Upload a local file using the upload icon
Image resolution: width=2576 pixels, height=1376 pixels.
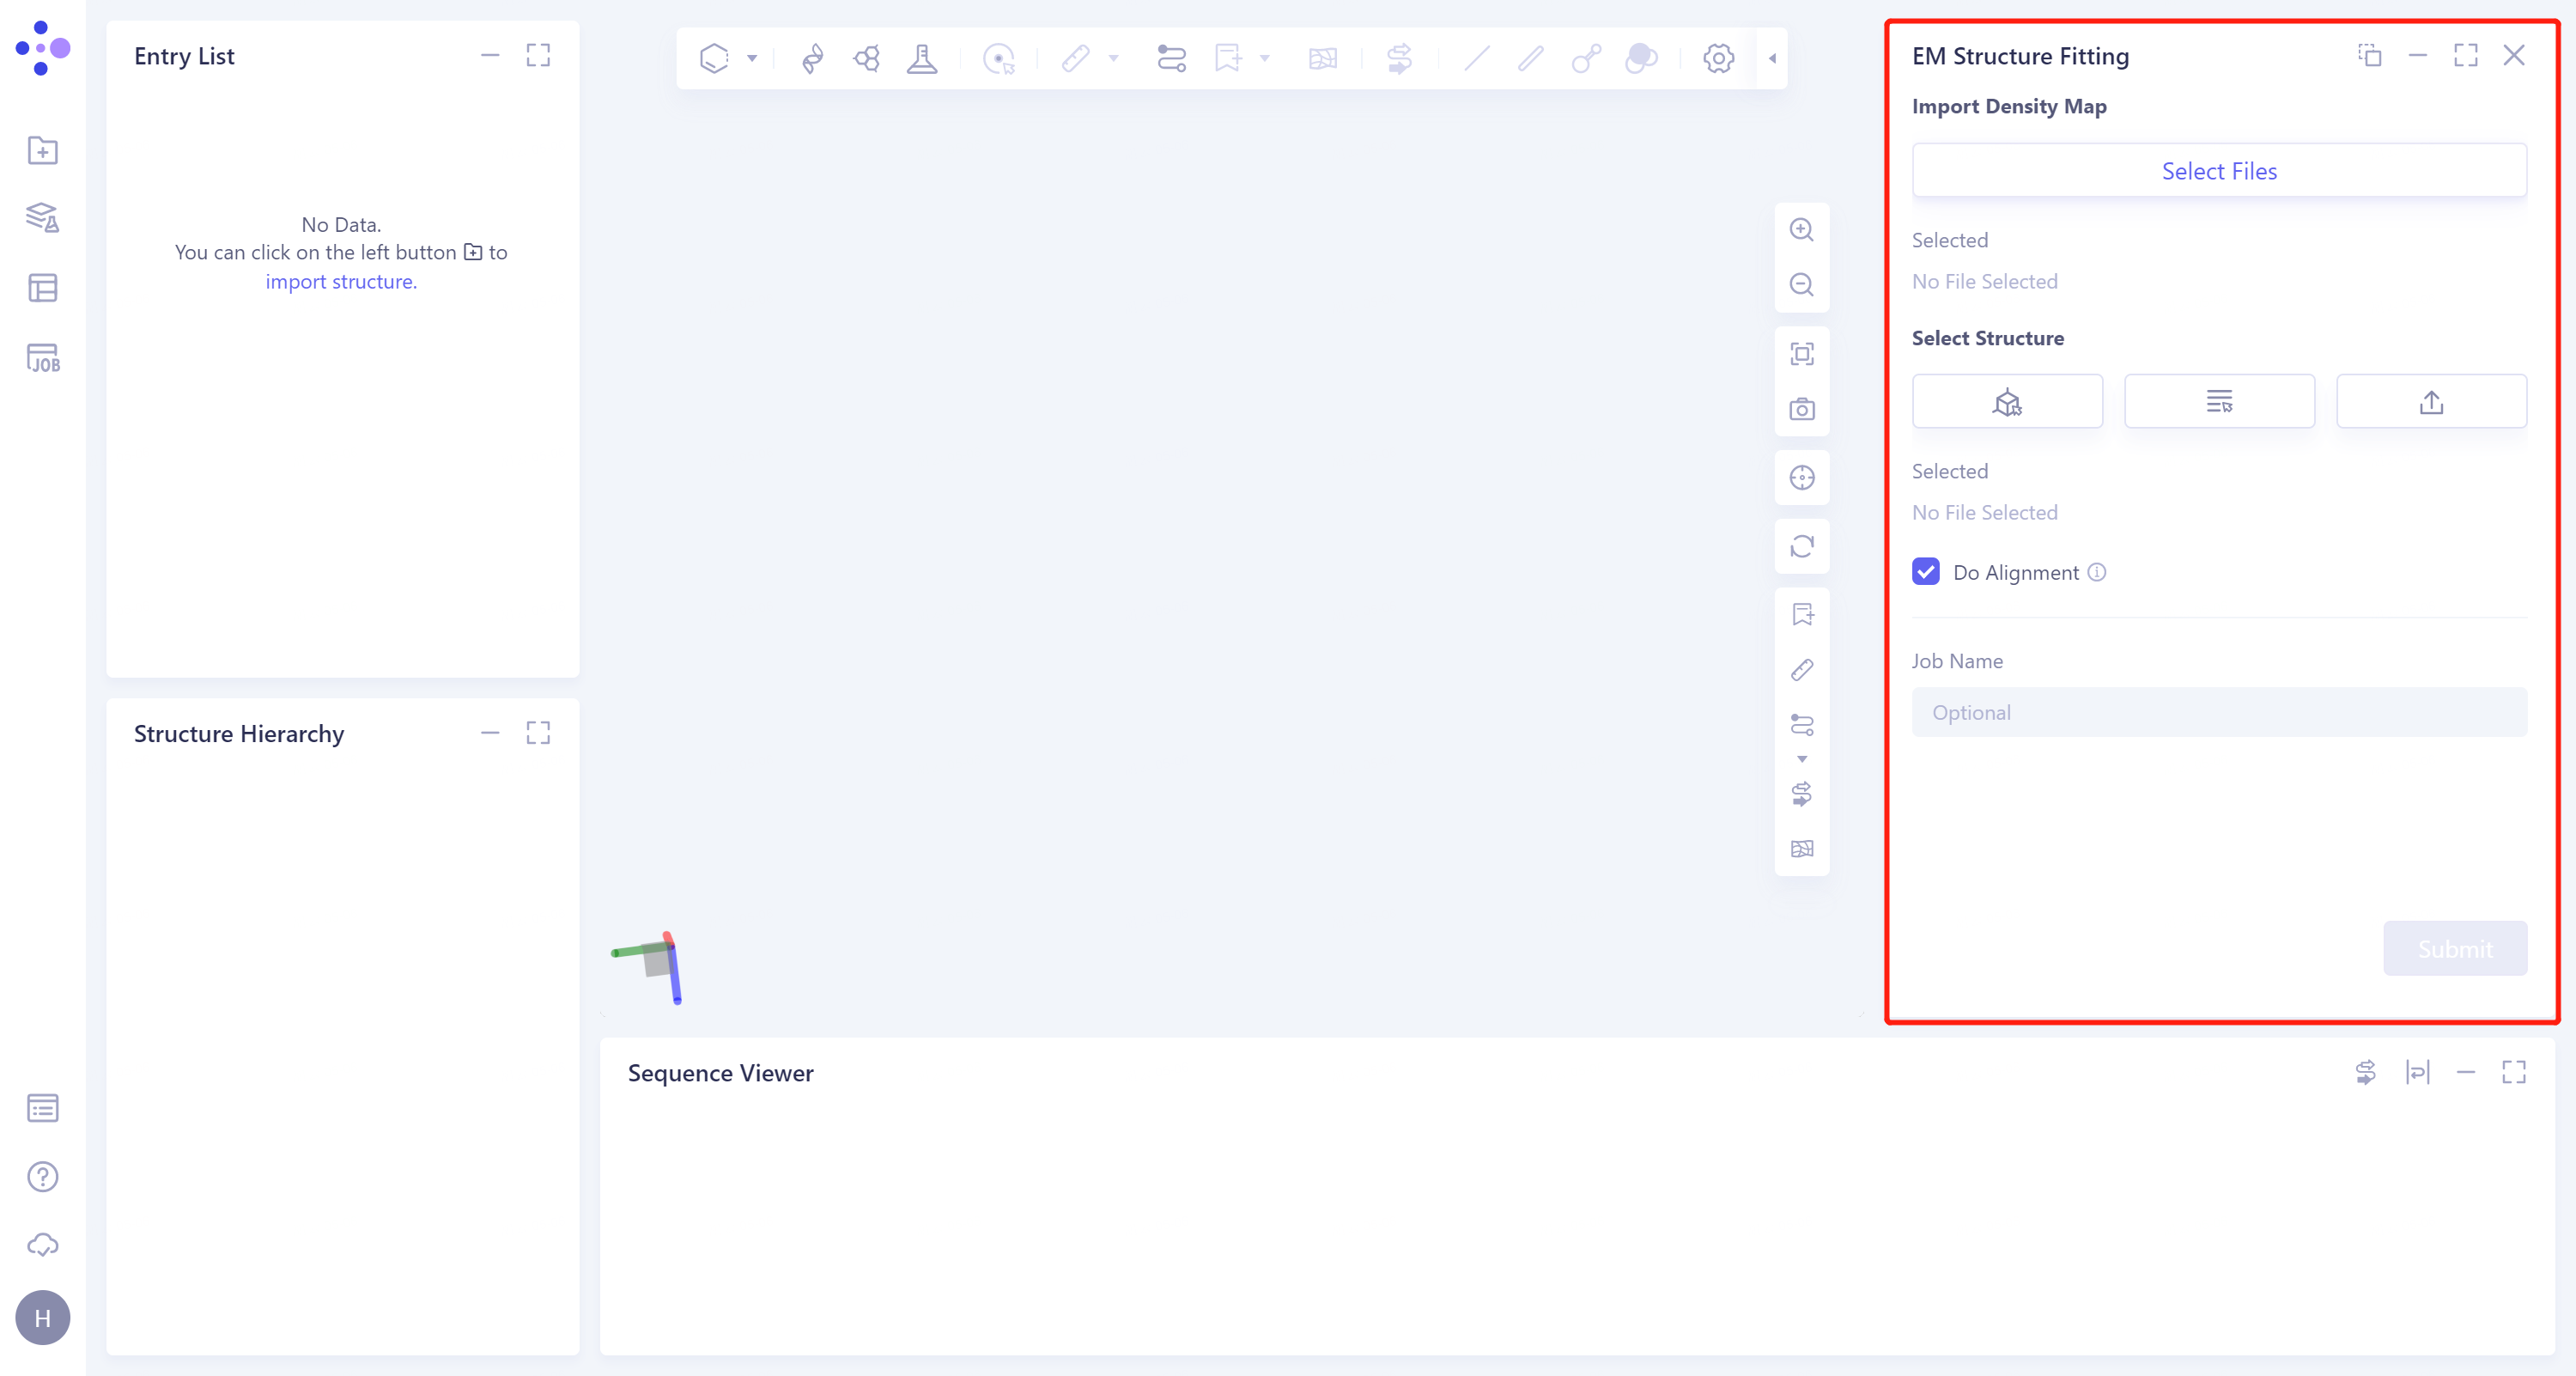(x=2432, y=401)
